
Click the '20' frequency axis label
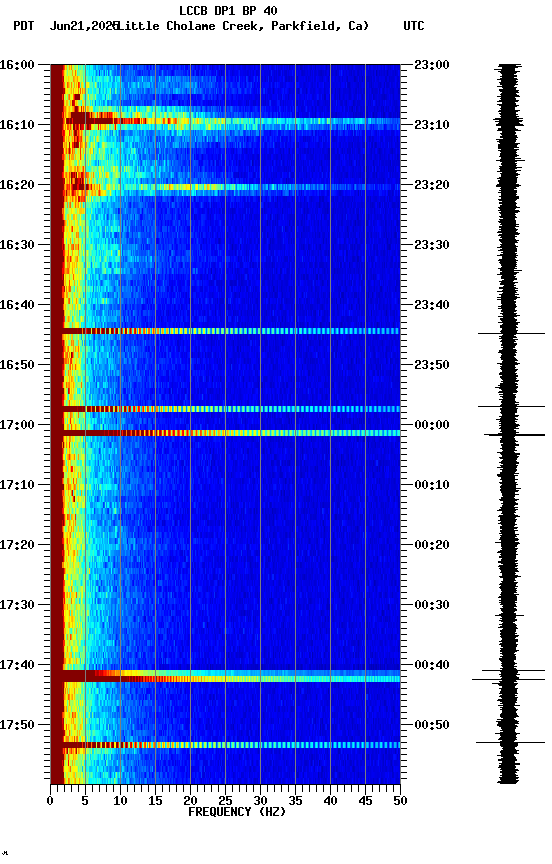pos(190,801)
